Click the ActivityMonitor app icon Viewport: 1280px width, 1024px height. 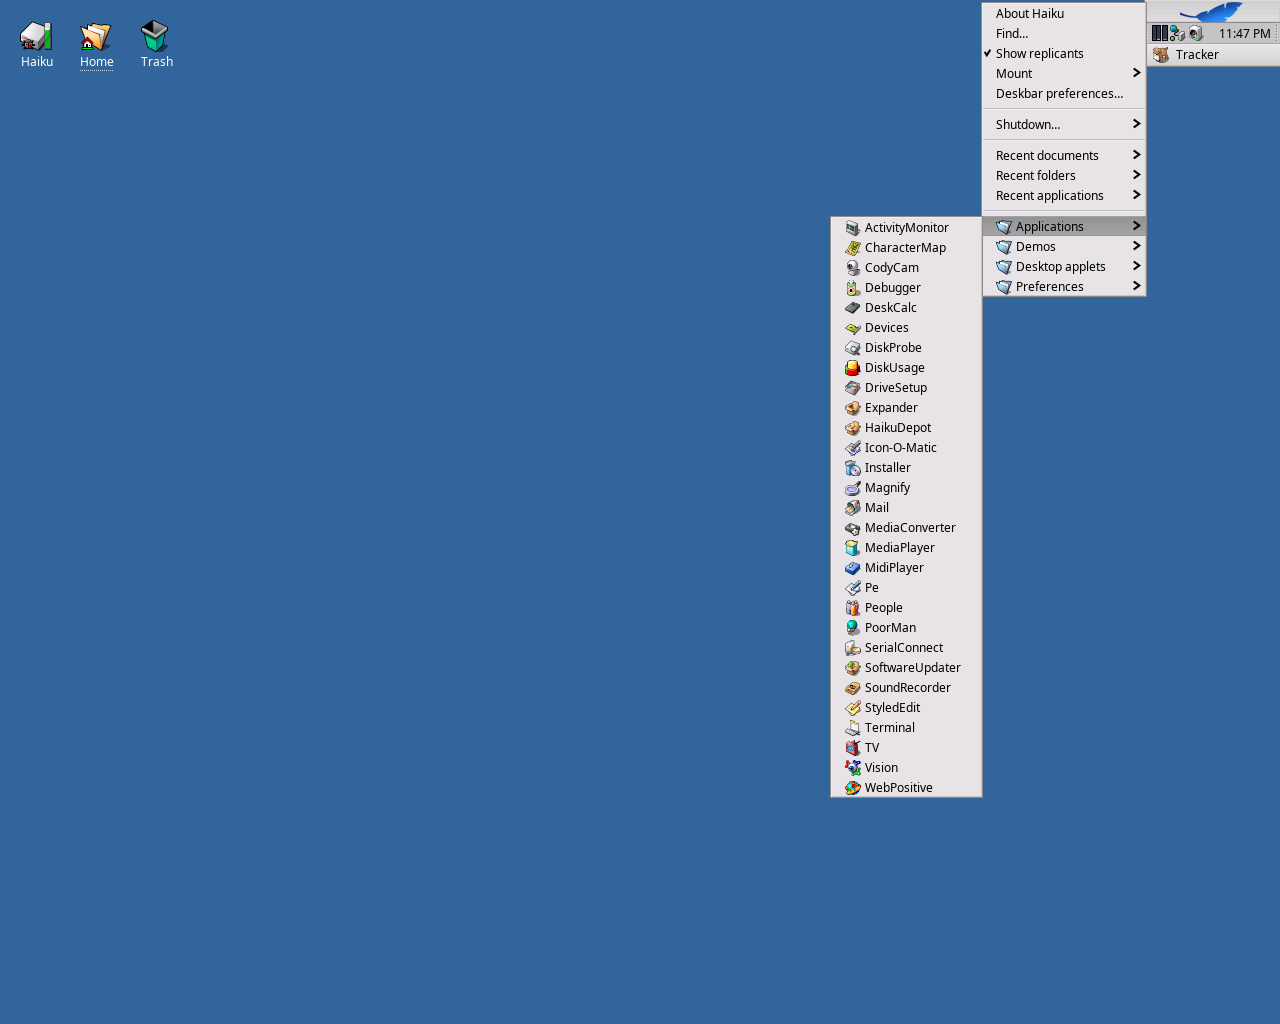point(853,228)
